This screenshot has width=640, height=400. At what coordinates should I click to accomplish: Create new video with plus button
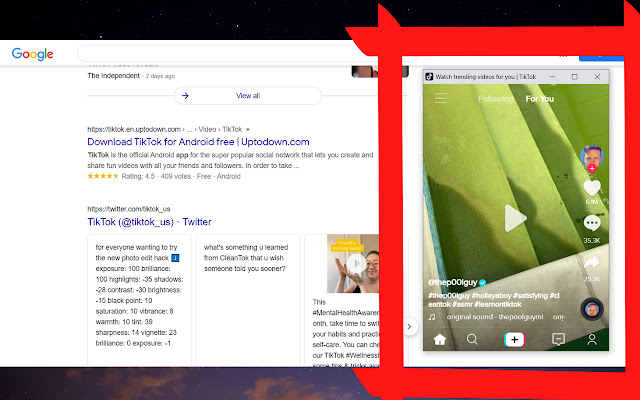[x=515, y=340]
